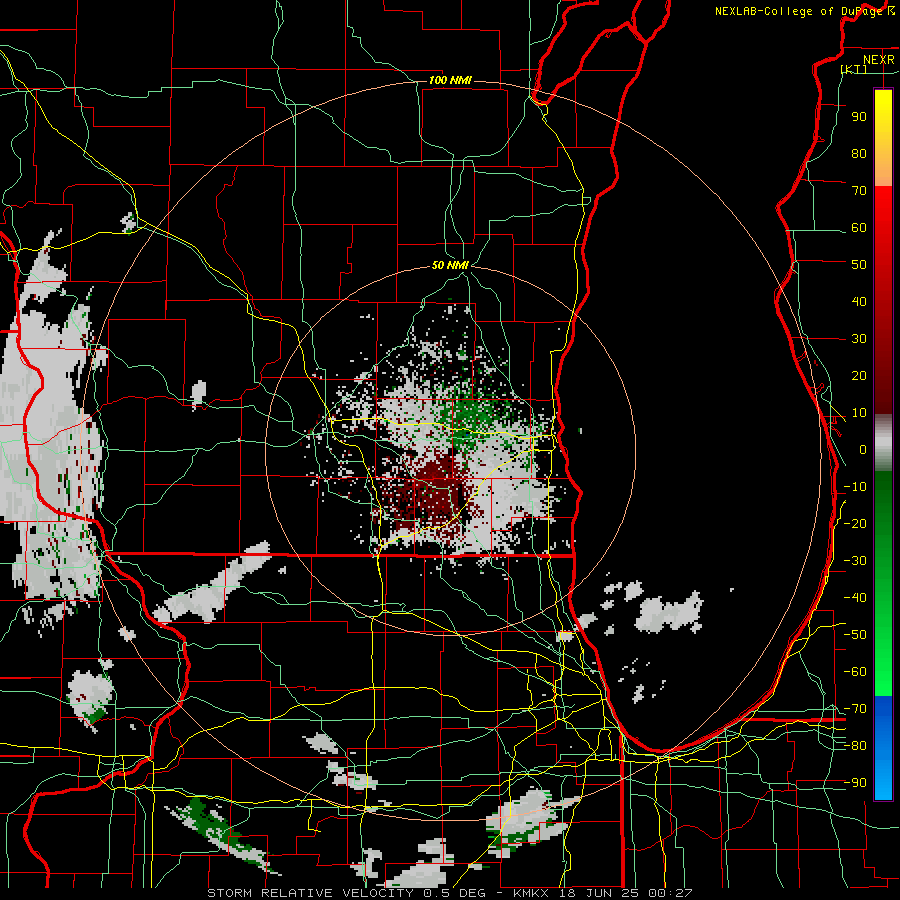900x900 pixels.
Task: Click the 80 value on the velocity scale
Action: tap(859, 153)
